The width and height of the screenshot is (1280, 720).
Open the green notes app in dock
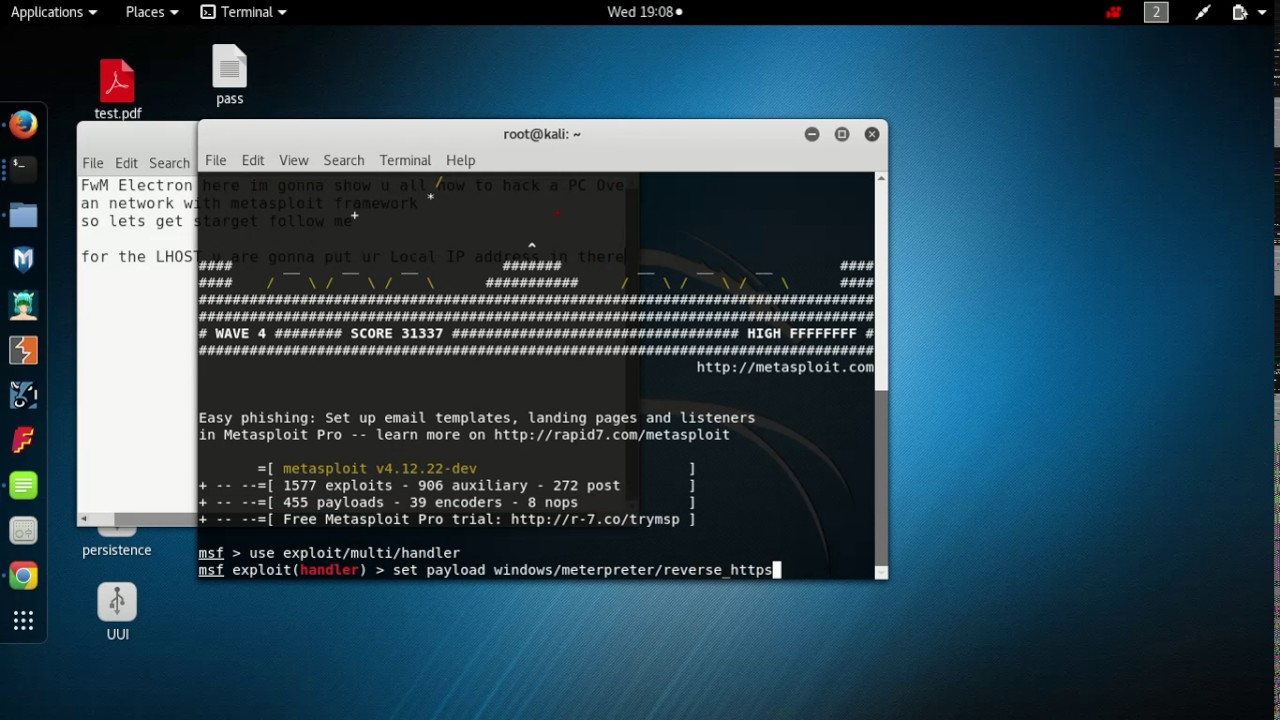coord(23,485)
